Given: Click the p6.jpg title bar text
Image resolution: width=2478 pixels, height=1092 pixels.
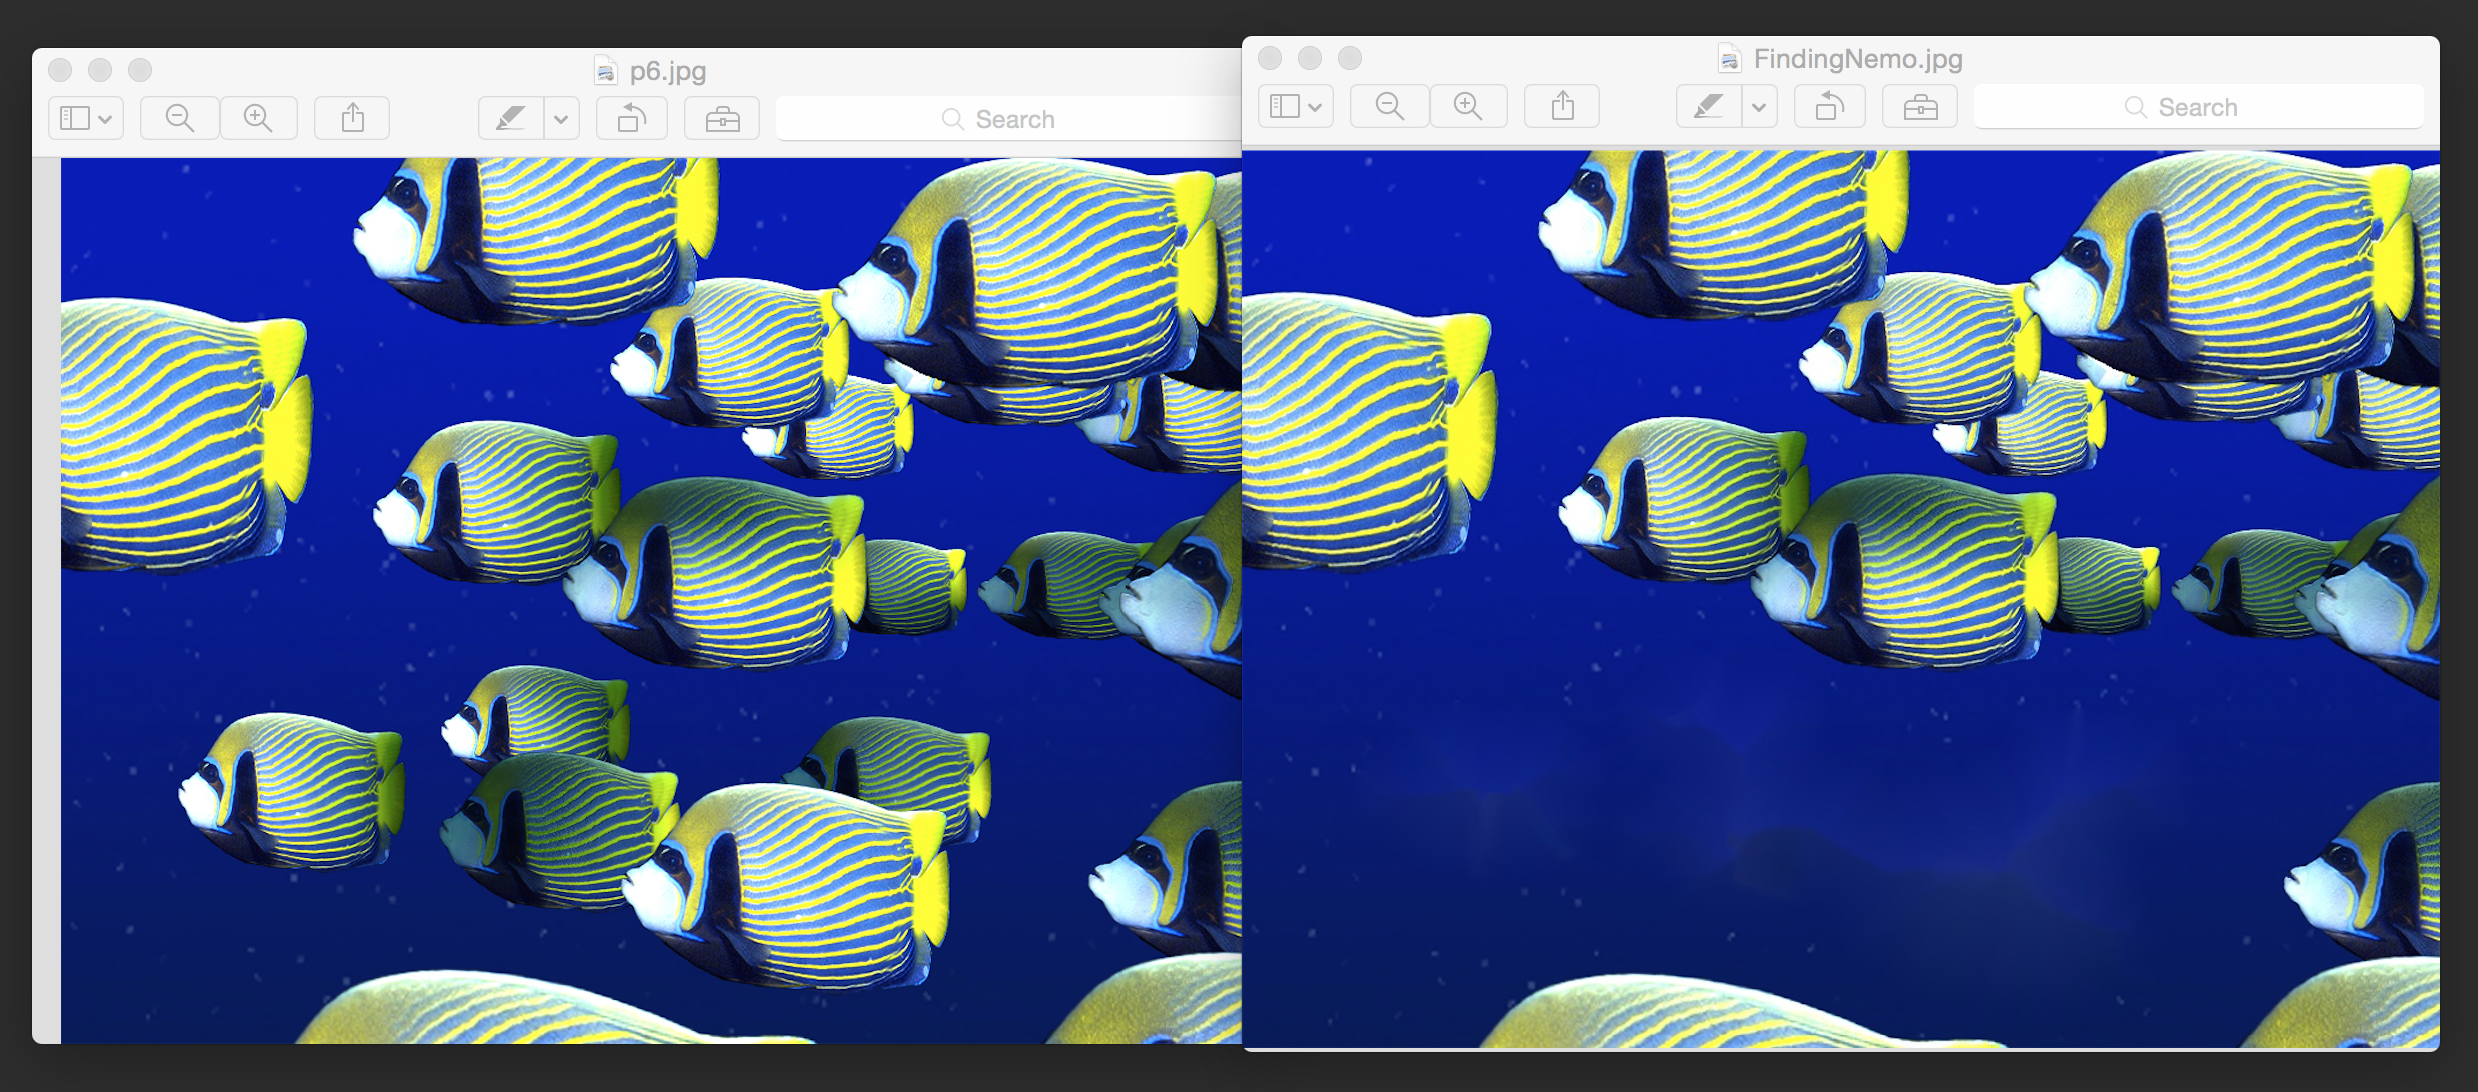Looking at the screenshot, I should pos(668,71).
